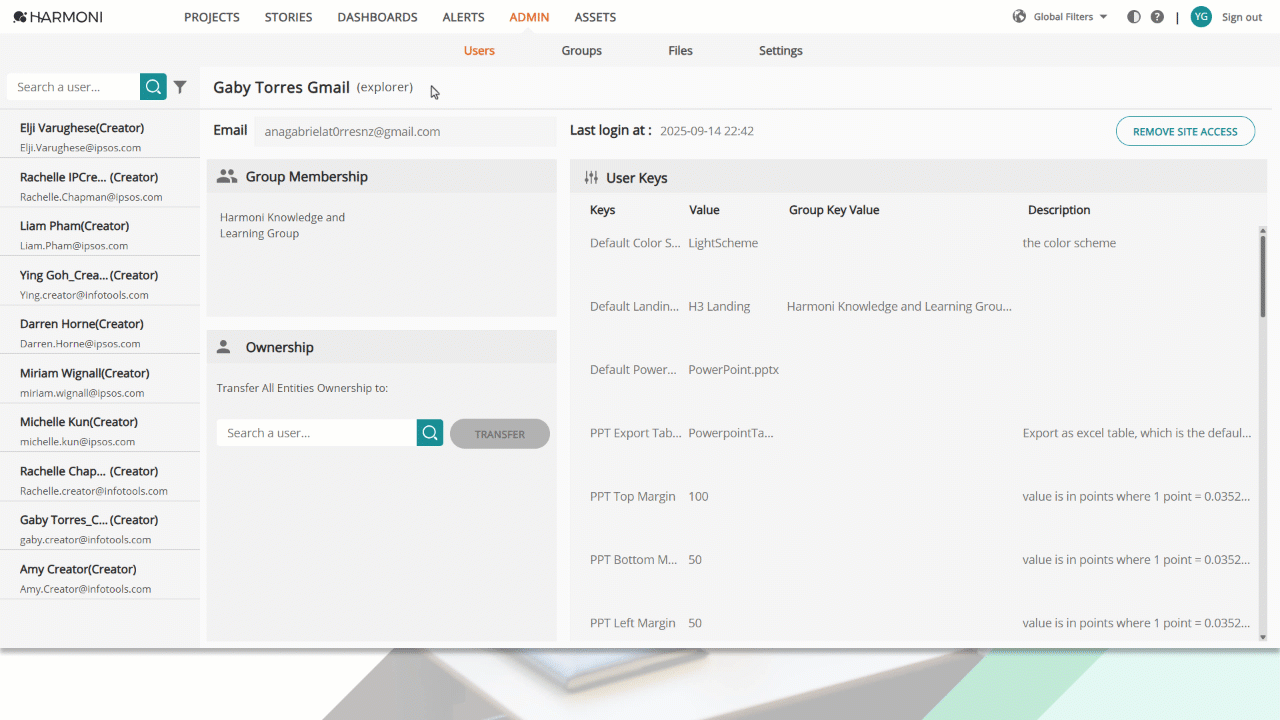
Task: Click the LightScheme value
Action: pos(723,243)
